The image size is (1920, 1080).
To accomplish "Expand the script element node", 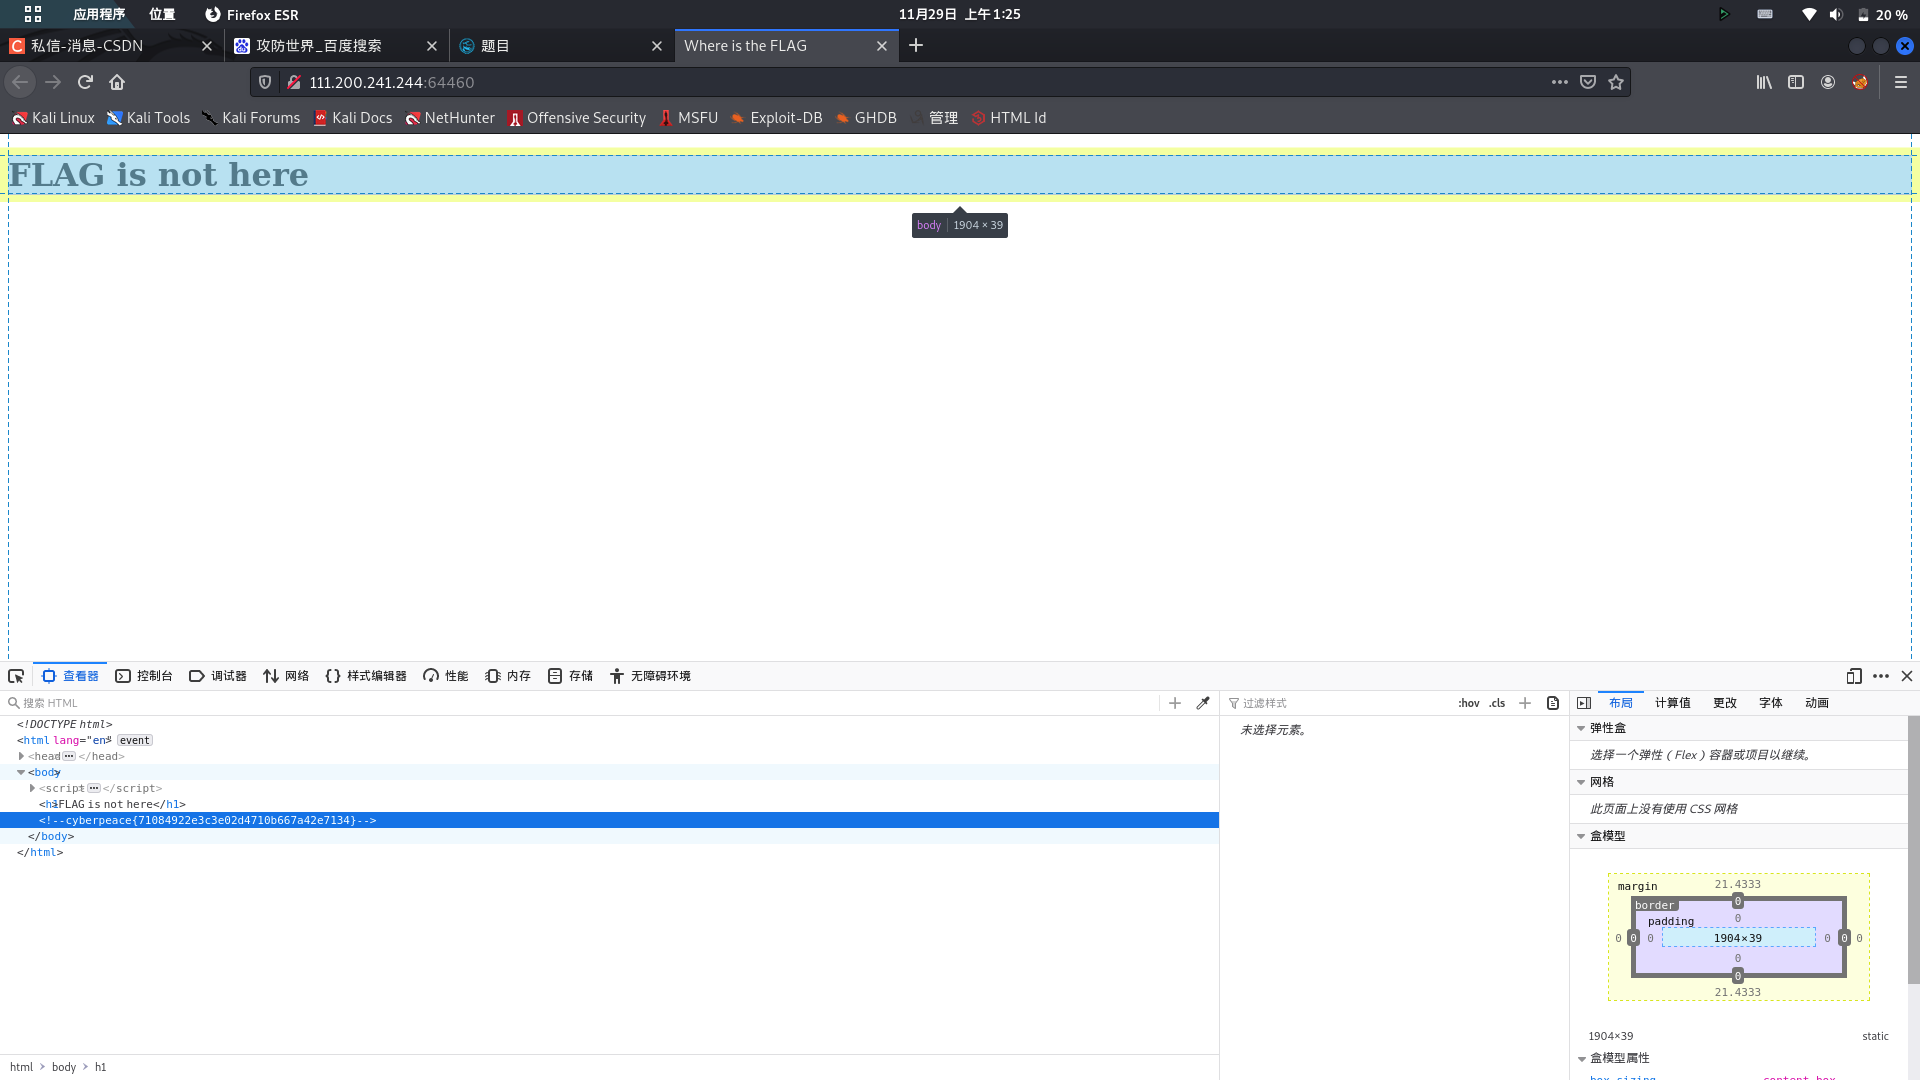I will pos(32,788).
